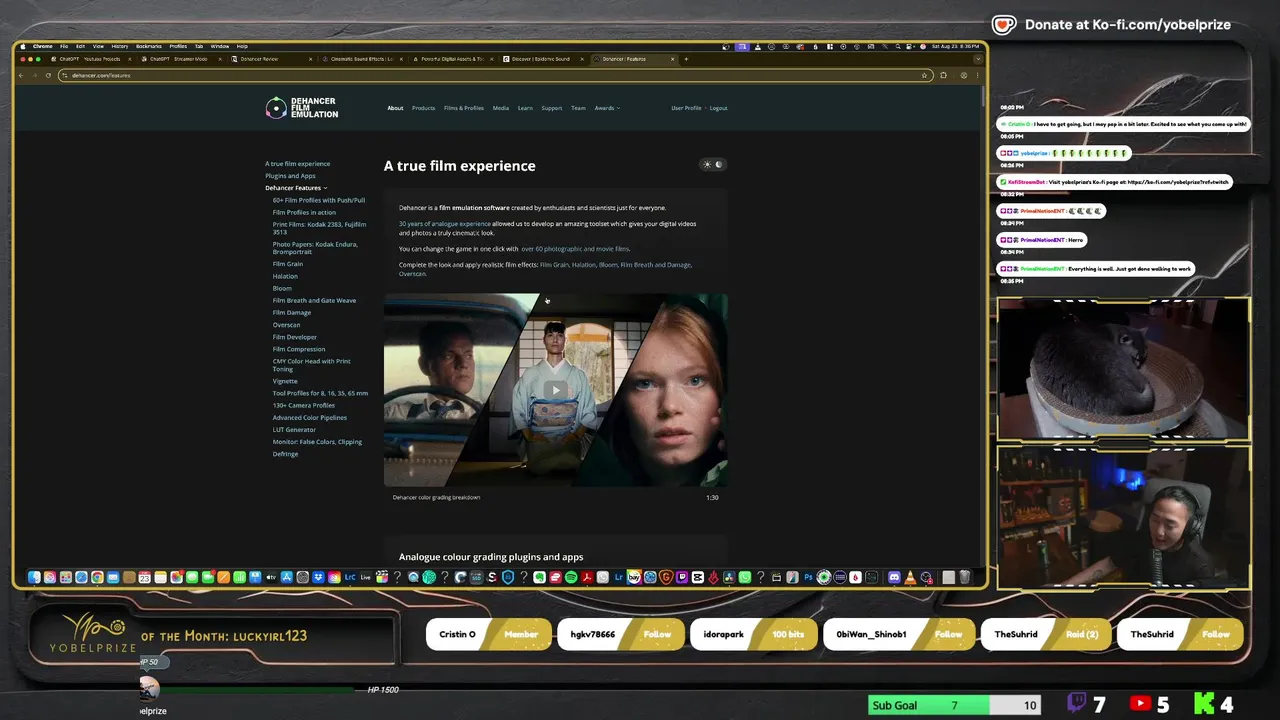
Task: Open Evernote from the Dock
Action: pyautogui.click(x=539, y=577)
